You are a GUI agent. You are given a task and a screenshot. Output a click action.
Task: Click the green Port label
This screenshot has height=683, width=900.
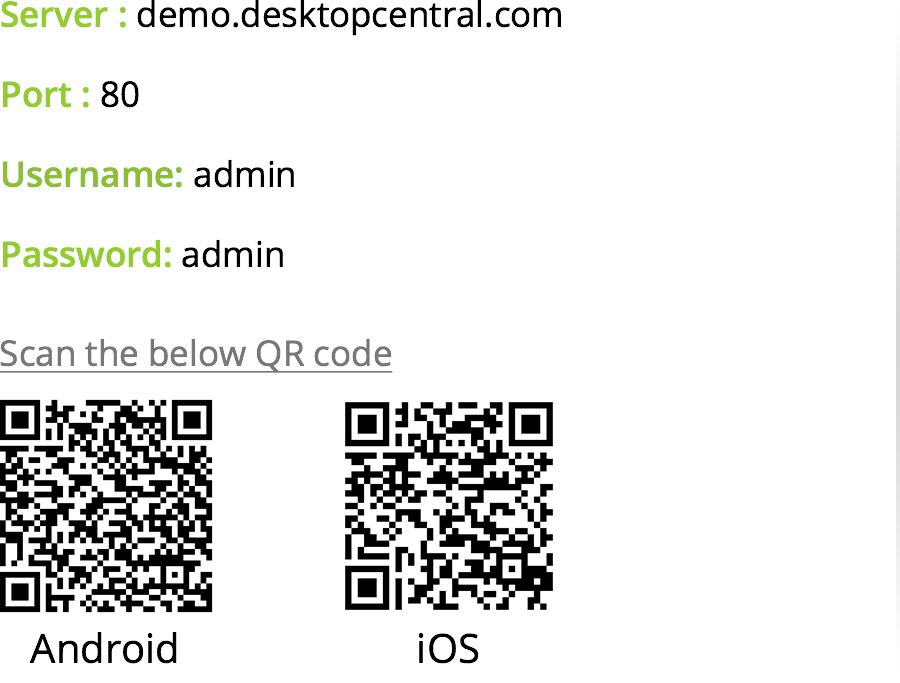click(x=45, y=95)
